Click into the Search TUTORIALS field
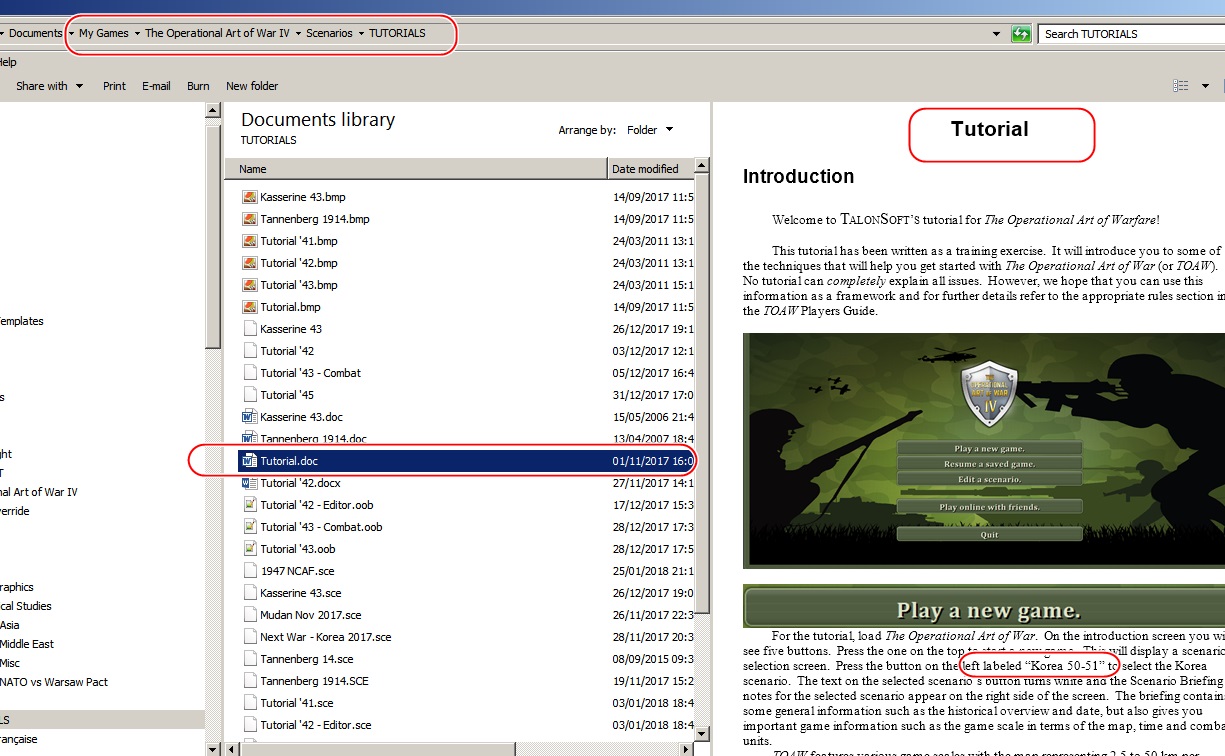This screenshot has width=1225, height=756. [x=1131, y=34]
